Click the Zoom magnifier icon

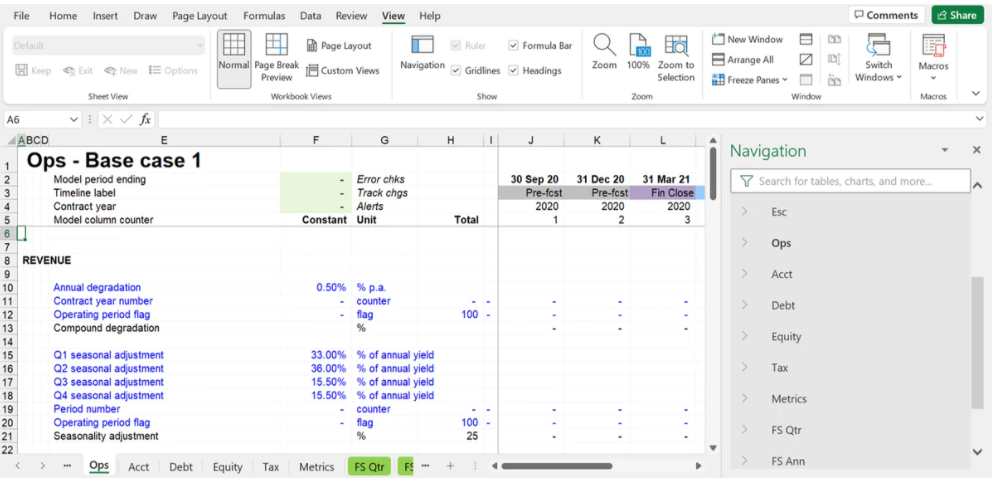click(604, 46)
